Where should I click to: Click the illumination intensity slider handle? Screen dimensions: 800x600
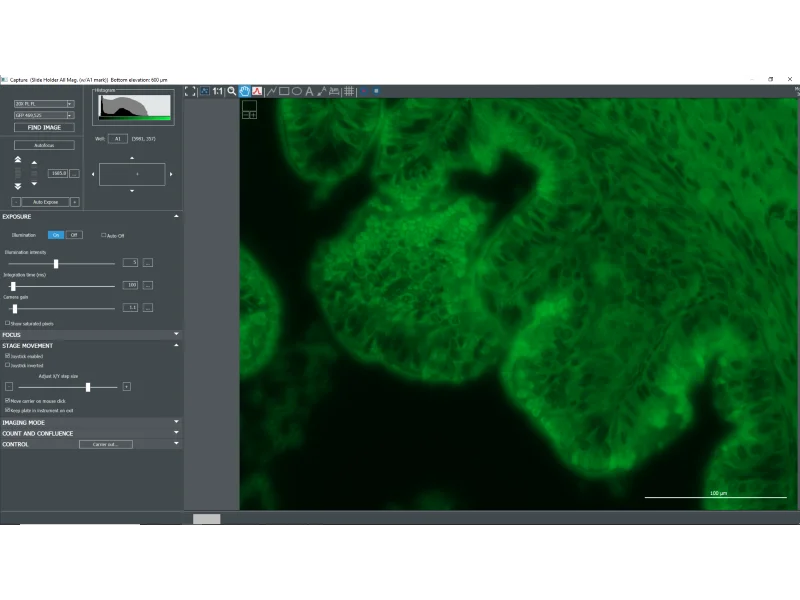56,264
